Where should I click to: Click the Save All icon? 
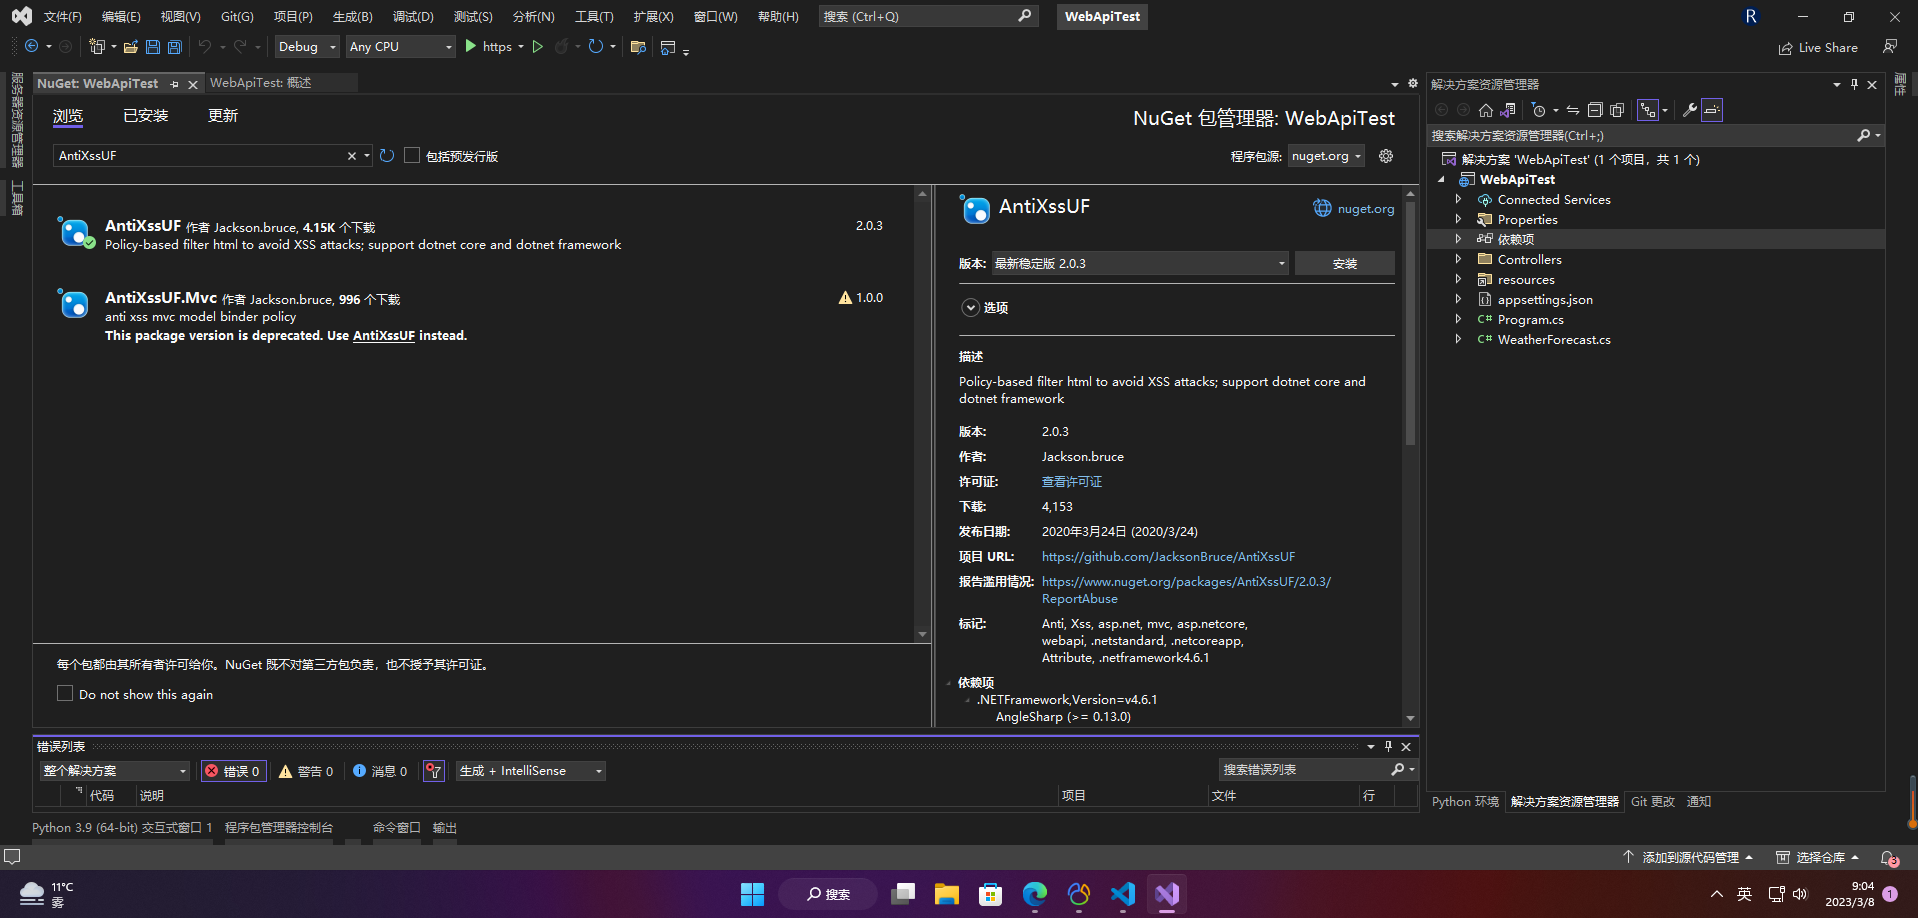coord(175,46)
